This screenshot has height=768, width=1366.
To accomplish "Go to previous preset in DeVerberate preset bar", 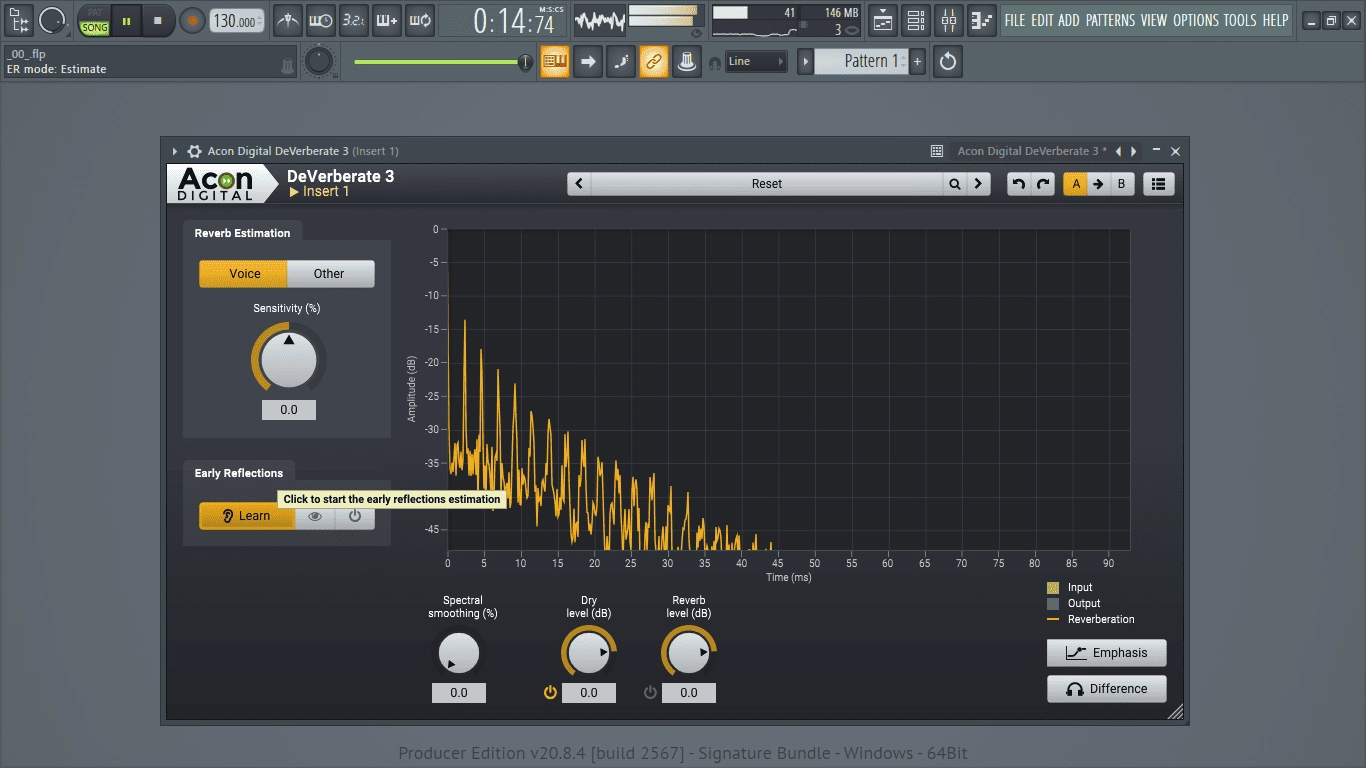I will [579, 184].
